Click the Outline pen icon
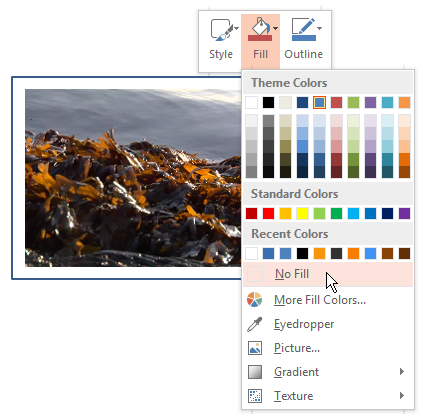The width and height of the screenshot is (423, 419). [x=304, y=29]
